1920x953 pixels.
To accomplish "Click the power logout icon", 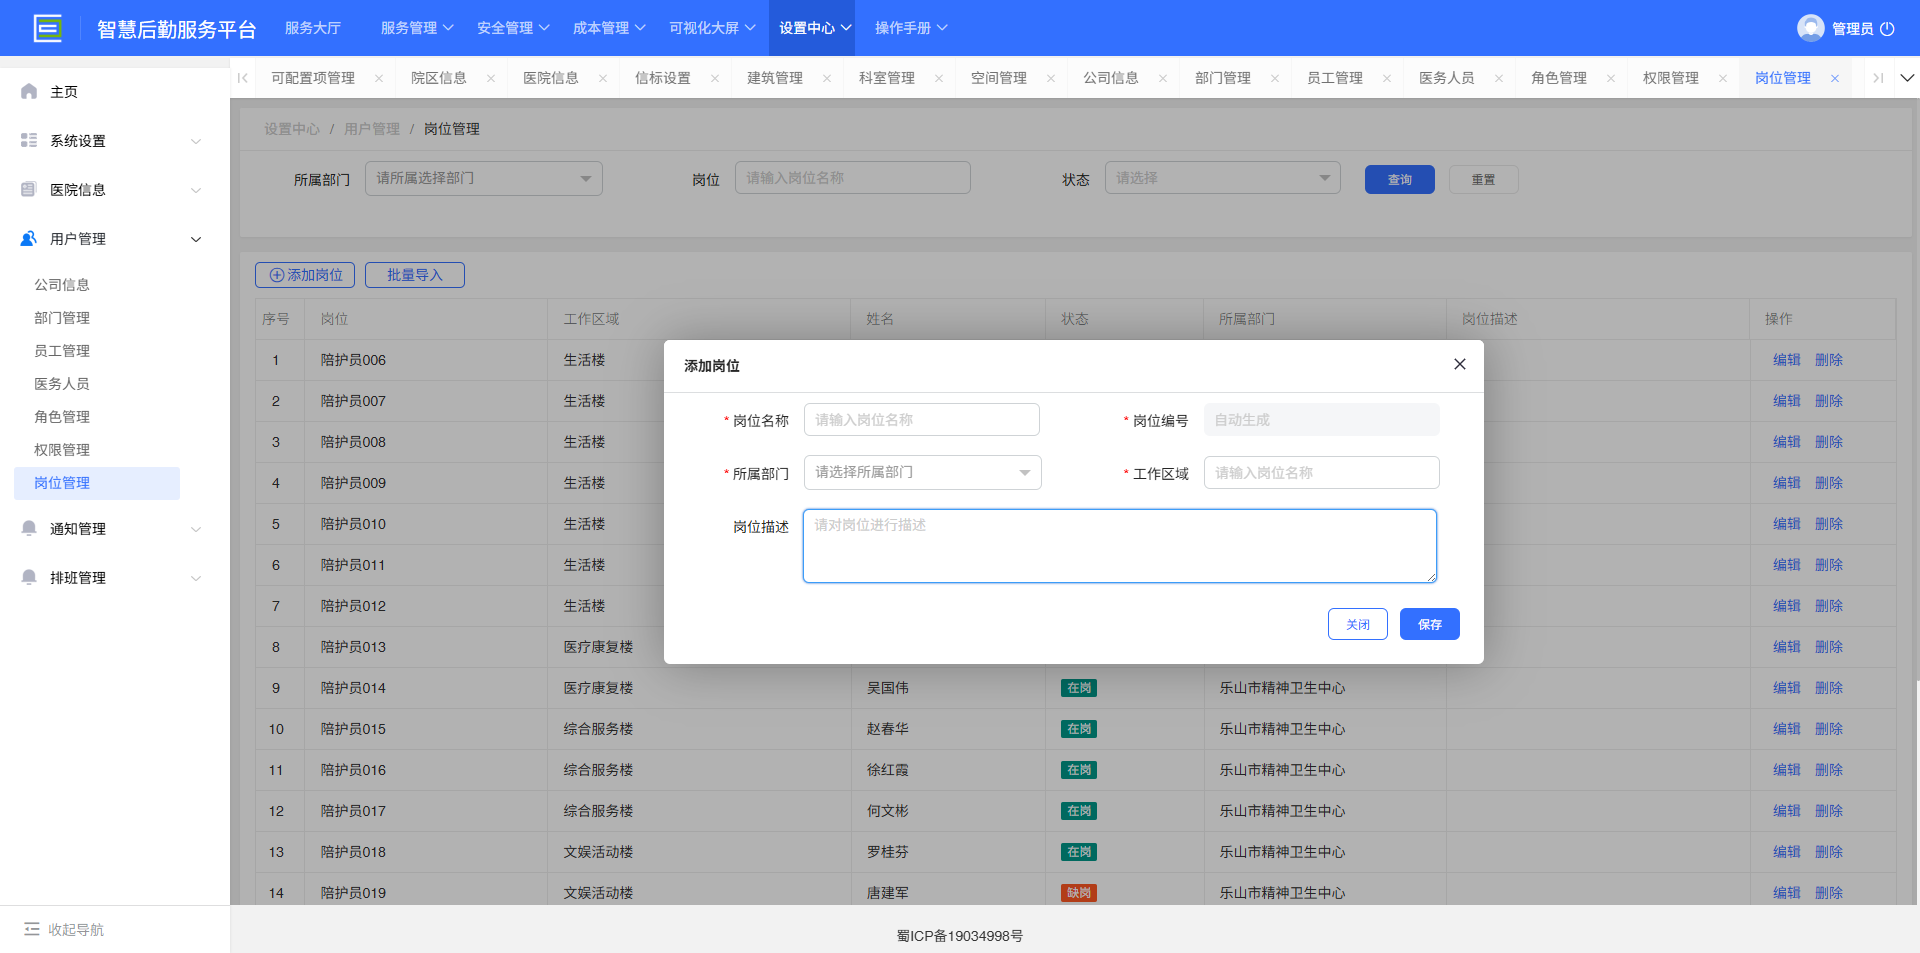I will pyautogui.click(x=1887, y=29).
